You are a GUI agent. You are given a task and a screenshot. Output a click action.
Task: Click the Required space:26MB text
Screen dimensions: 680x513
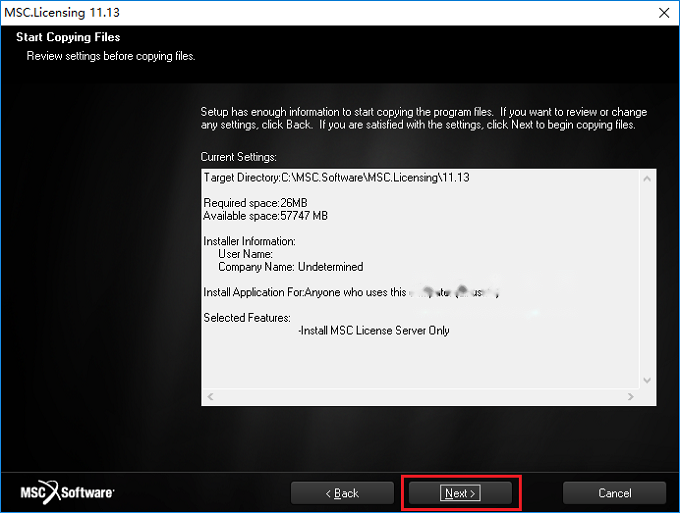click(x=255, y=203)
